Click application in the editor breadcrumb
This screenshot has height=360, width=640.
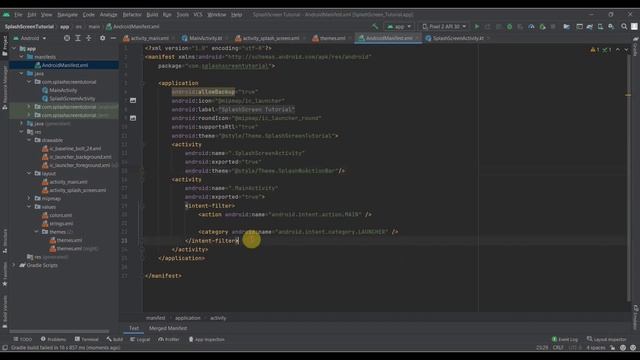tap(188, 318)
